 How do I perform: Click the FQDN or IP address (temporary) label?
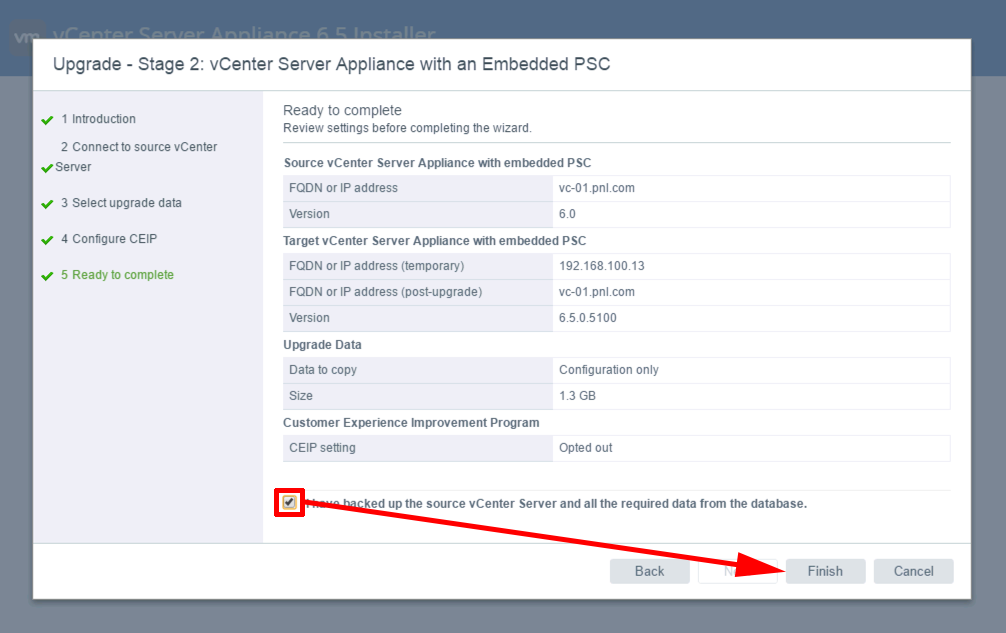[x=377, y=266]
